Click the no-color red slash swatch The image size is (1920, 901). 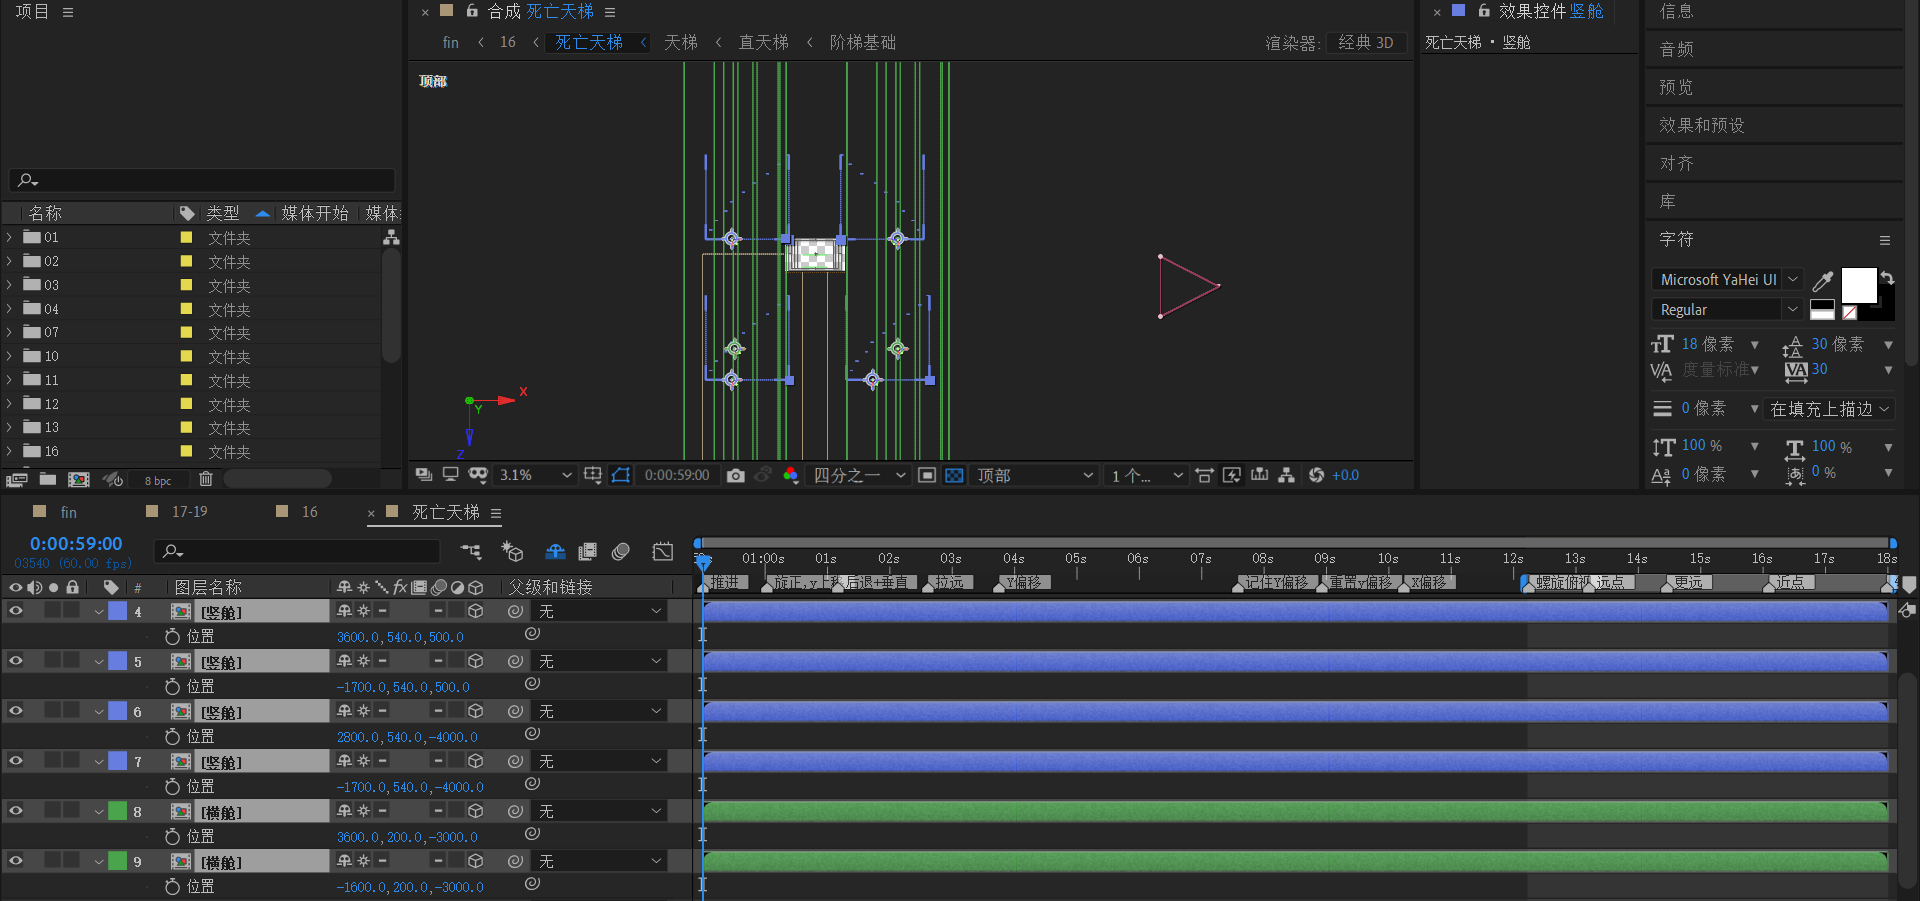coord(1850,313)
